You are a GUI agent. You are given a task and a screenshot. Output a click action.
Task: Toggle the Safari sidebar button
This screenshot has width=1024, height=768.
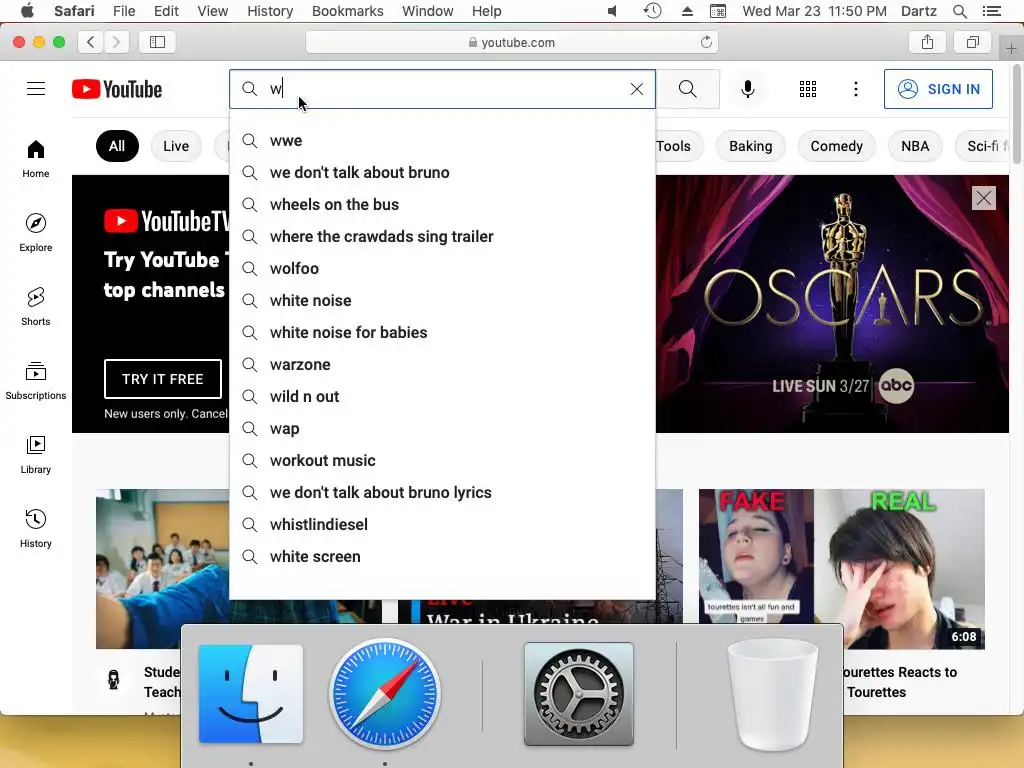pyautogui.click(x=157, y=42)
